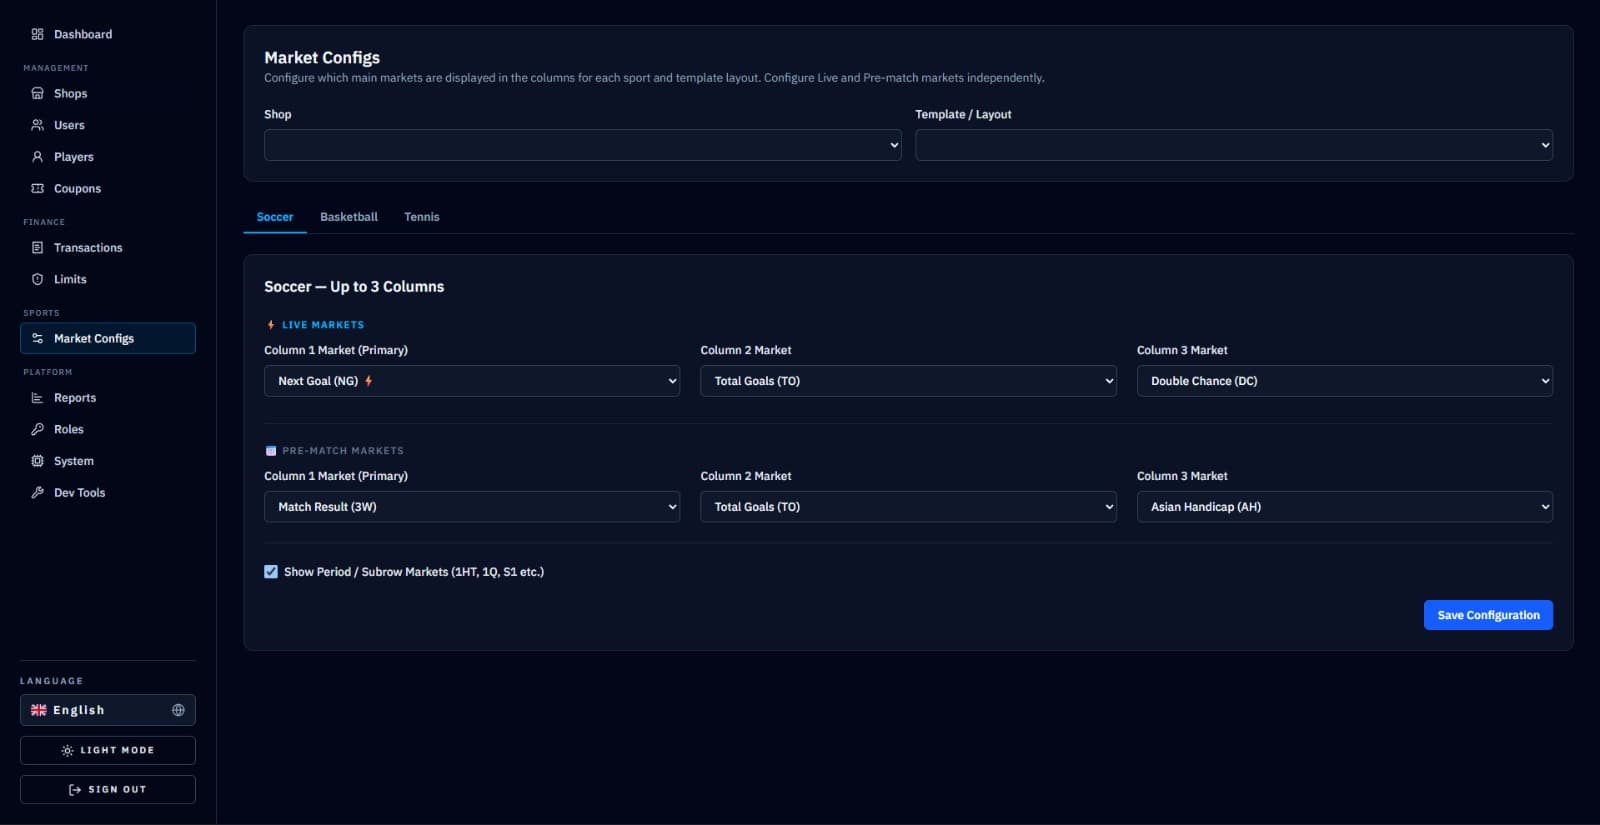Open the English language selector
The image size is (1600, 825).
click(108, 710)
